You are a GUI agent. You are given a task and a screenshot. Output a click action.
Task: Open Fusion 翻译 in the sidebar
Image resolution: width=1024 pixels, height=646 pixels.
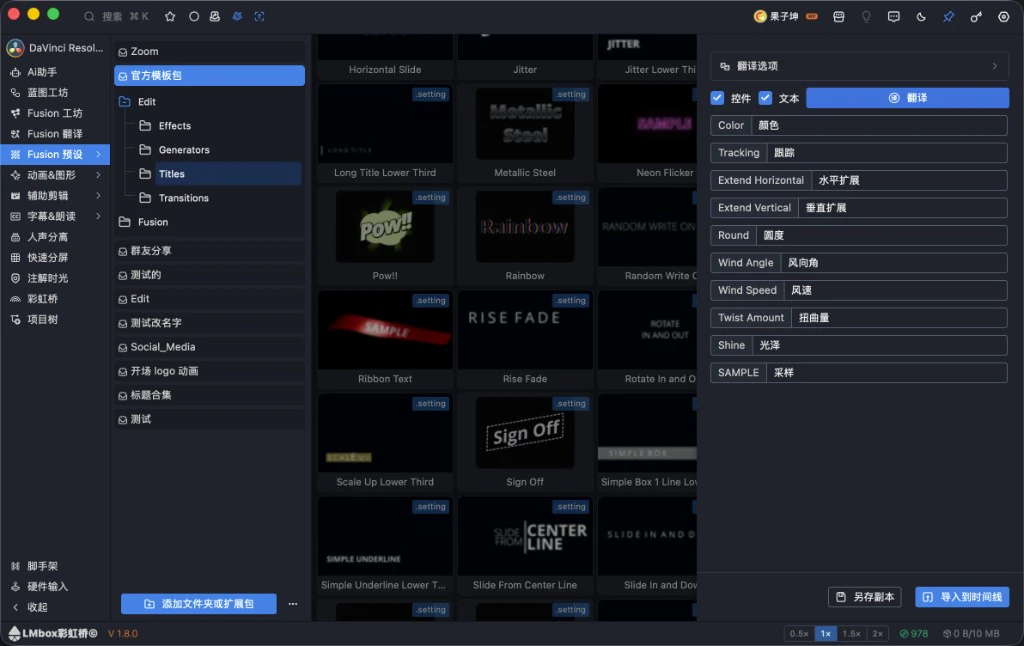click(x=56, y=134)
